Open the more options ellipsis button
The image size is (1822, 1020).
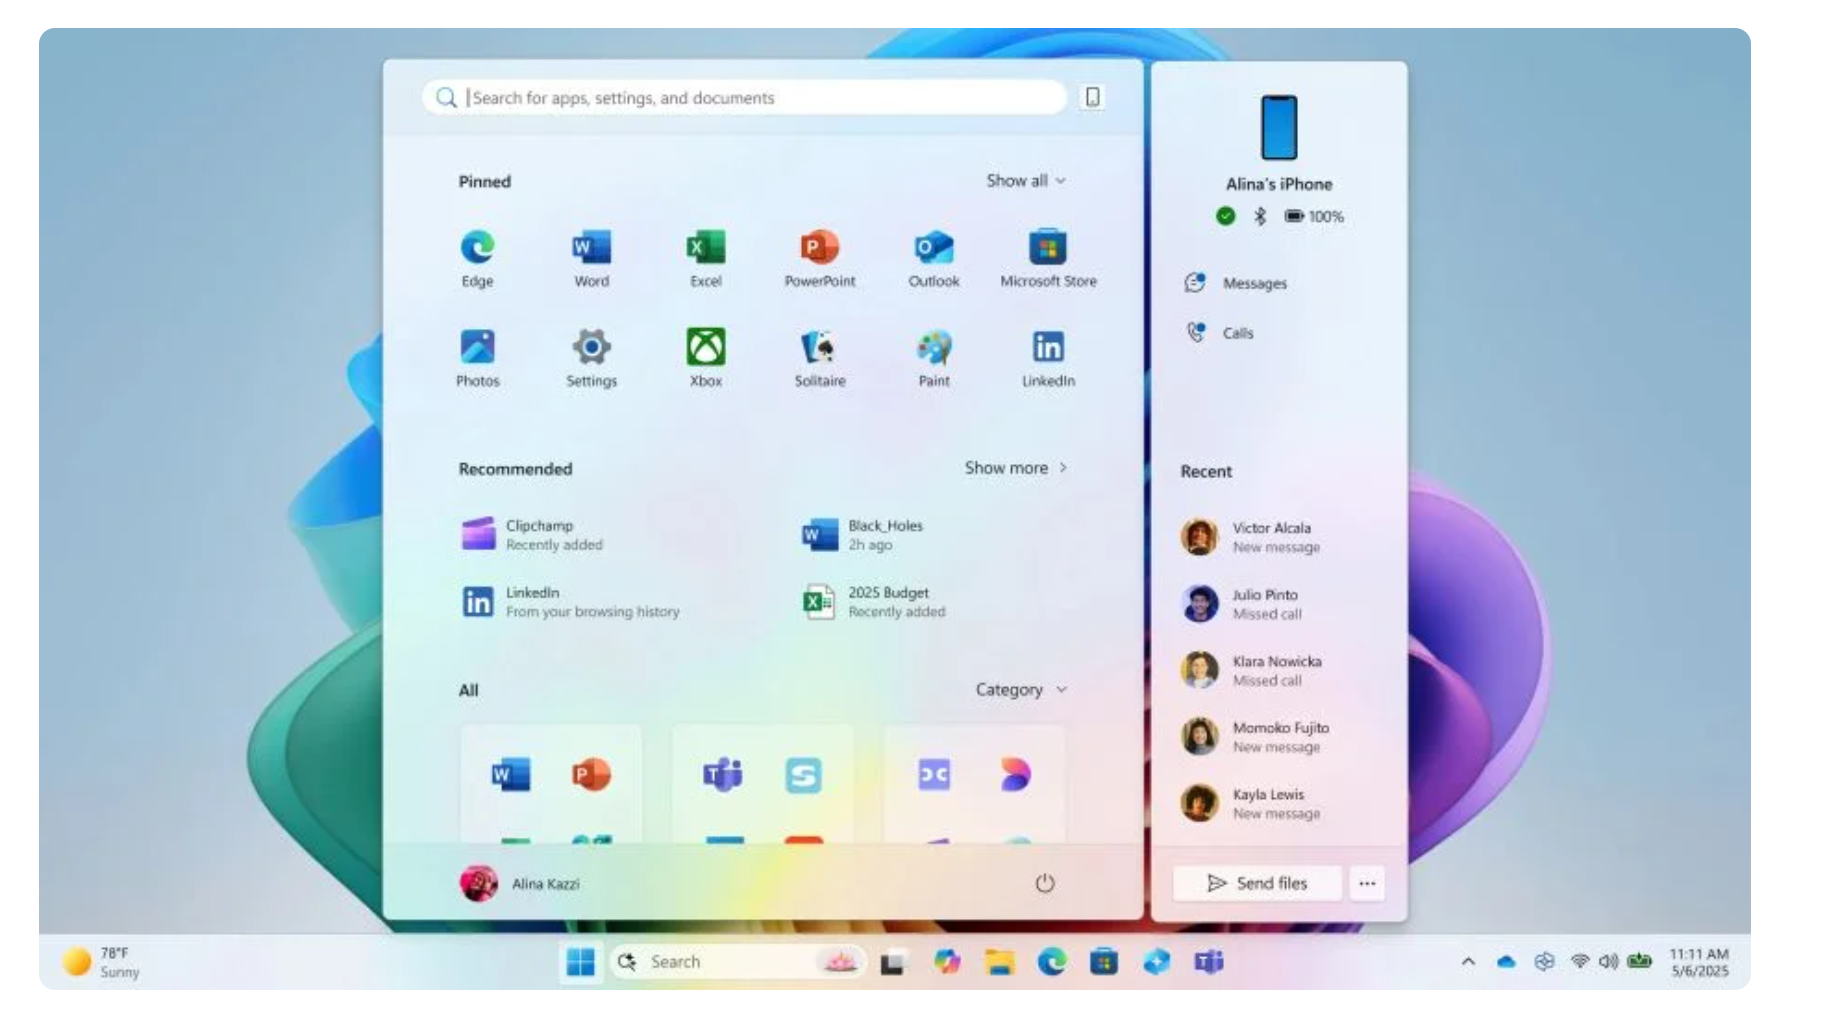(x=1367, y=883)
